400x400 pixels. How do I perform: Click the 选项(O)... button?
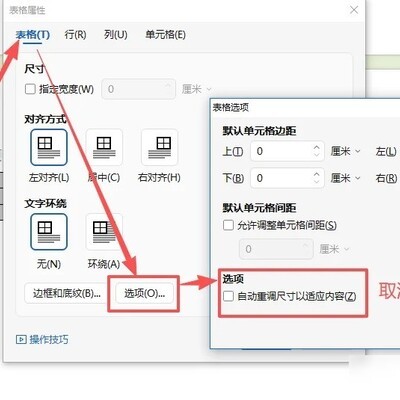(144, 293)
